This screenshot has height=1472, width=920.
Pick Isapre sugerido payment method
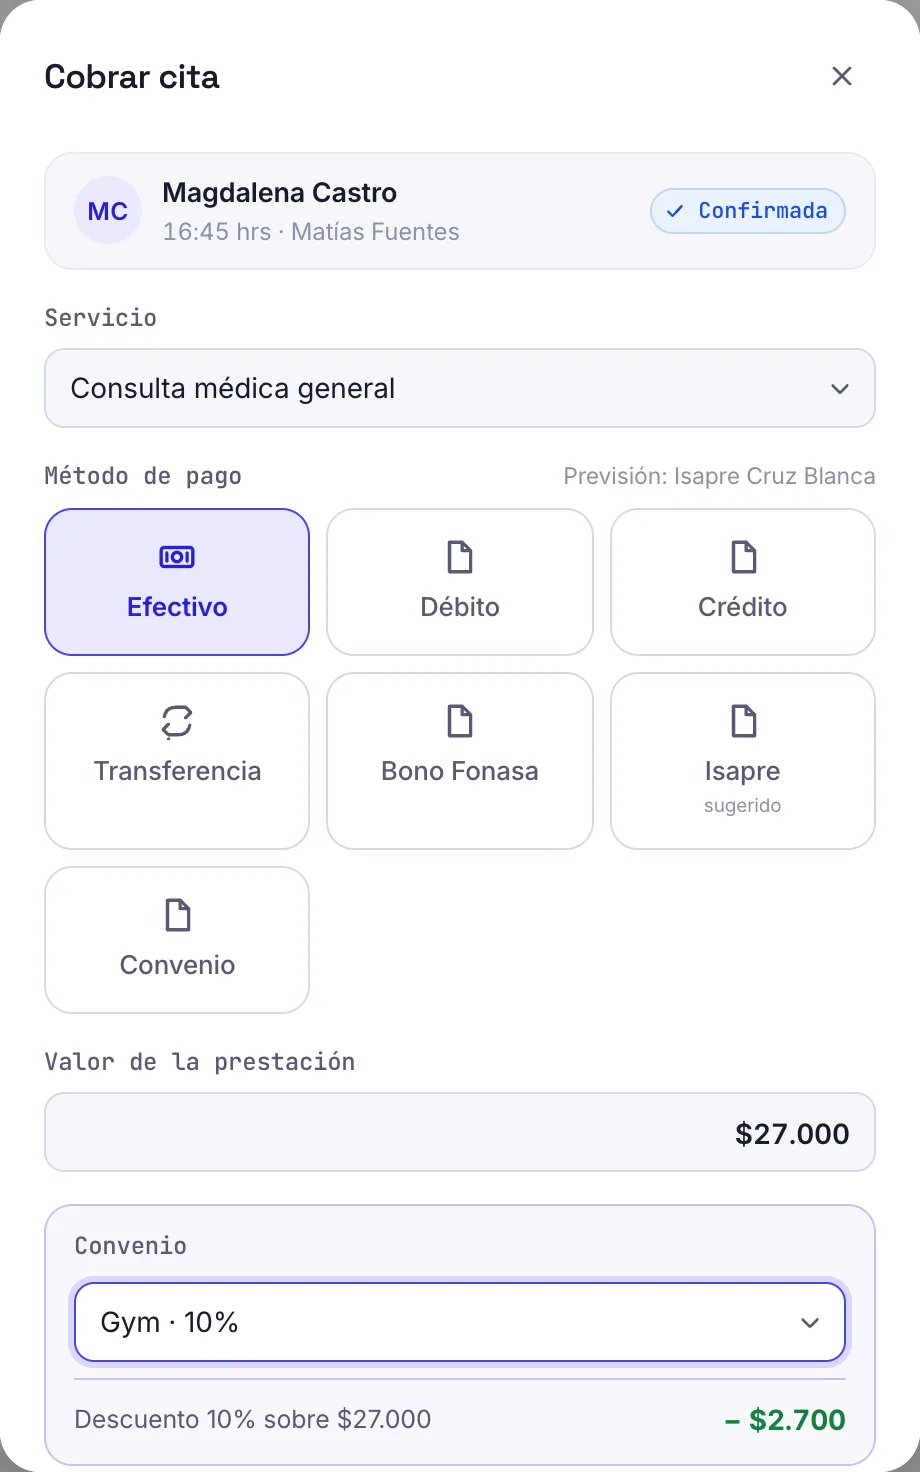tap(743, 761)
